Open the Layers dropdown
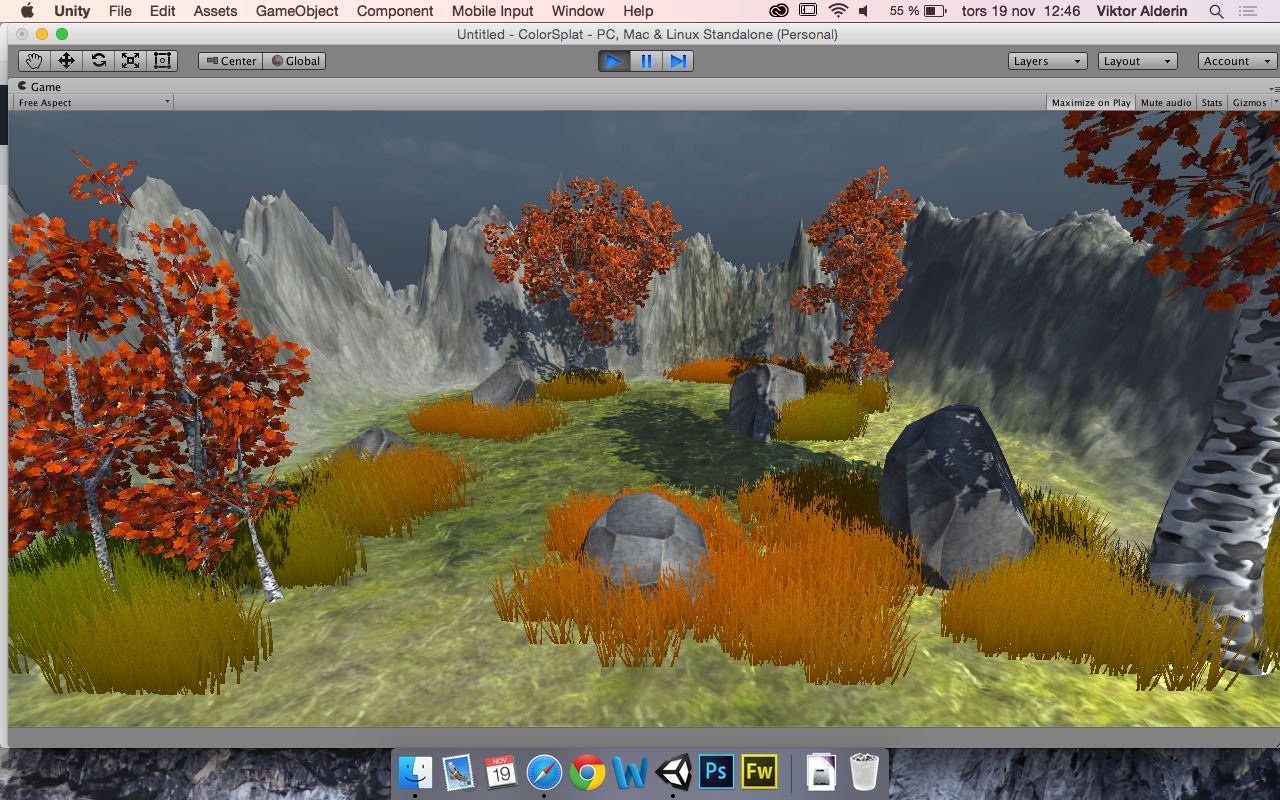Viewport: 1280px width, 800px height. click(x=1047, y=61)
